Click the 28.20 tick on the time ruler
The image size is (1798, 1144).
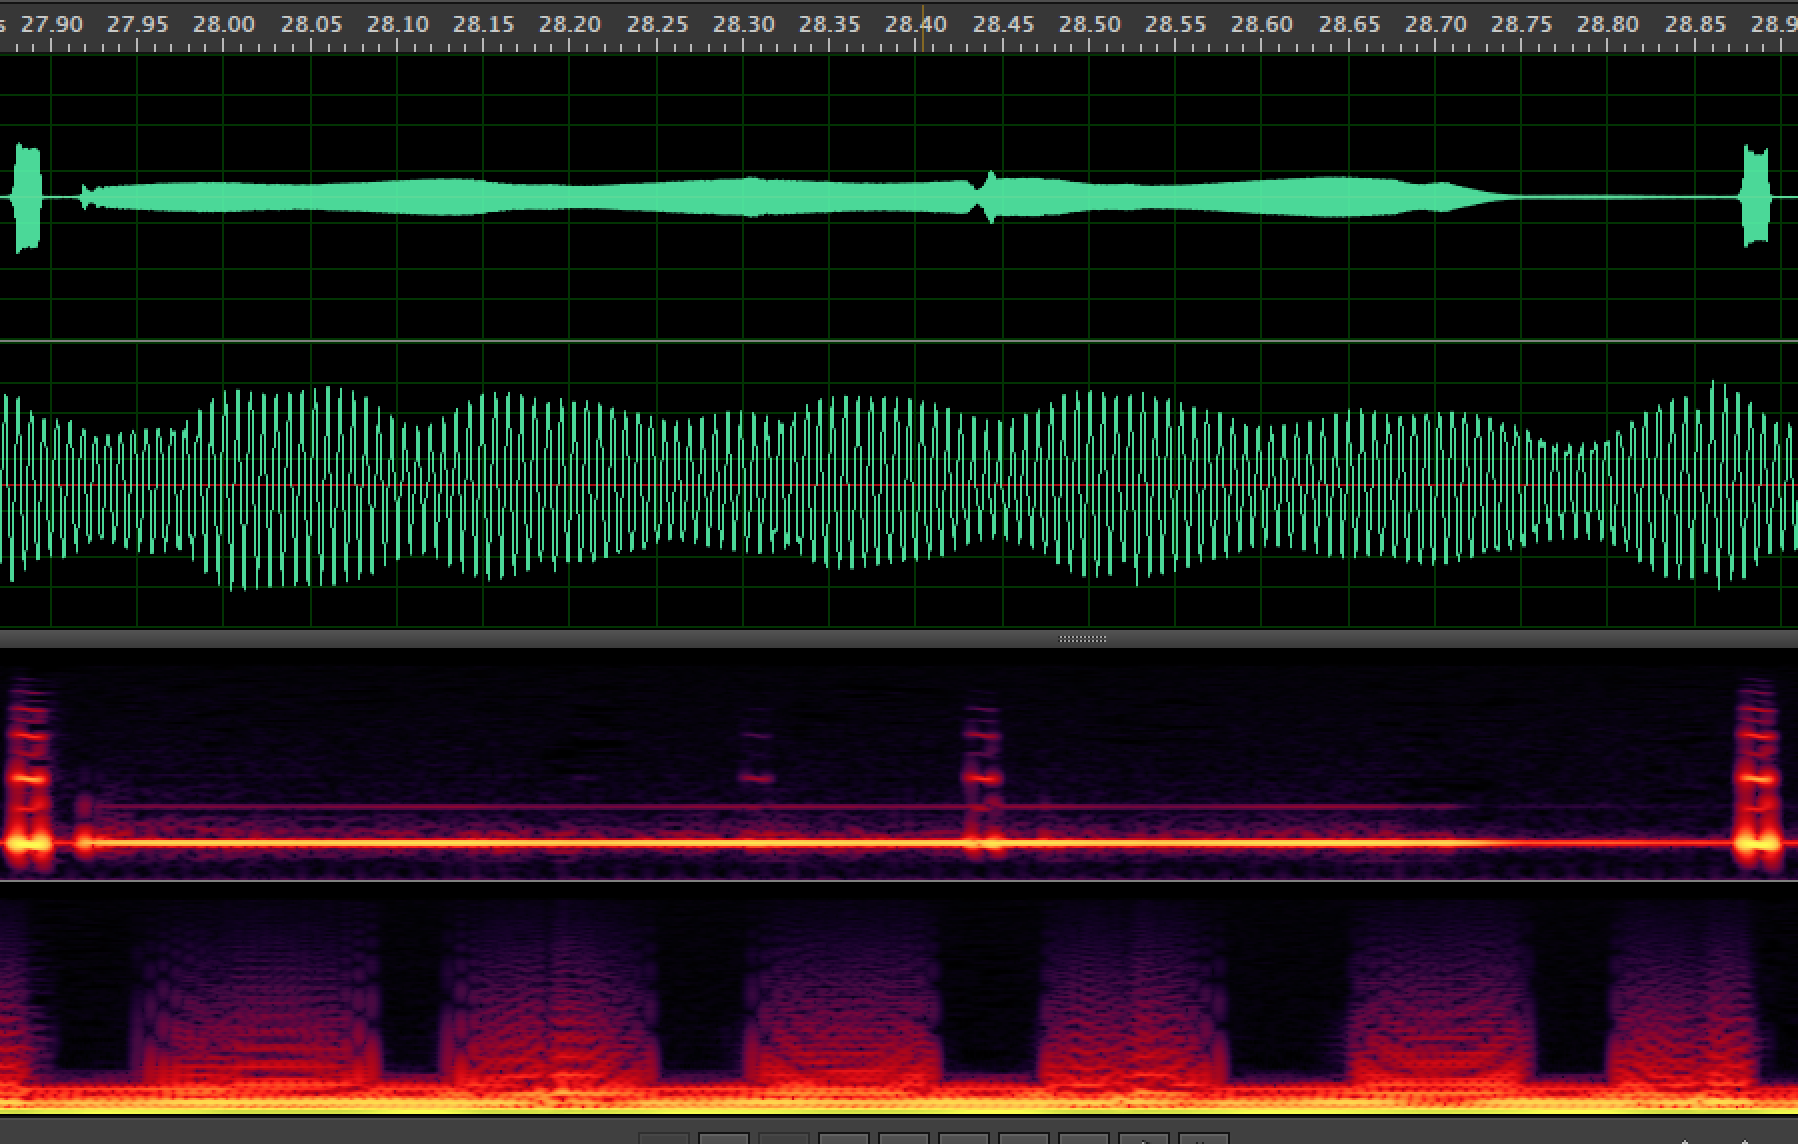(570, 24)
